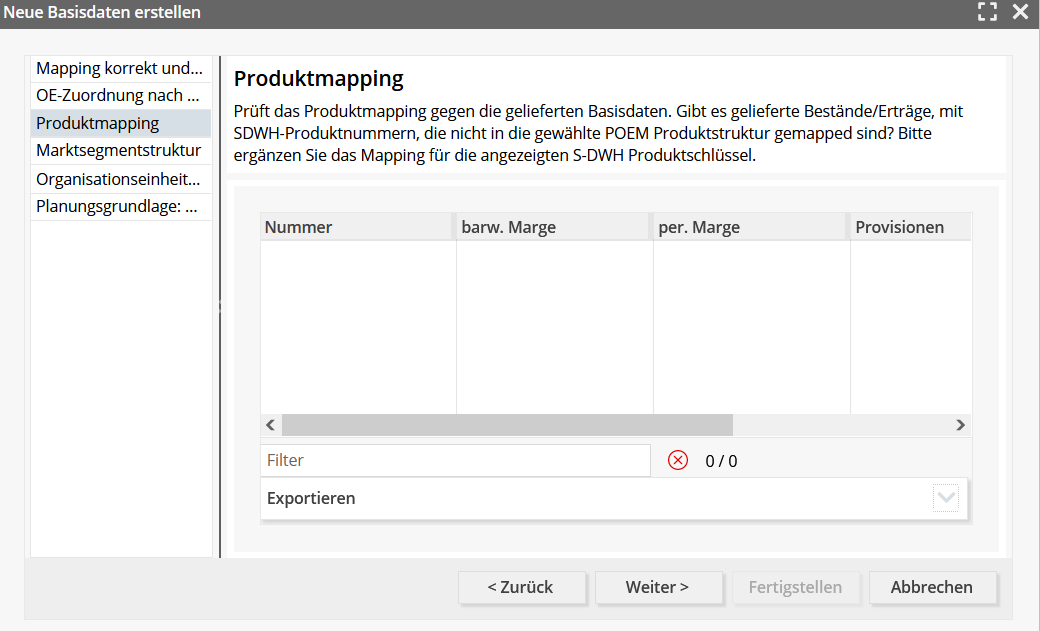Screen dimensions: 1040x631
Task: Open the OE-Zuordnung nach ... step
Action: pyautogui.click(x=121, y=96)
